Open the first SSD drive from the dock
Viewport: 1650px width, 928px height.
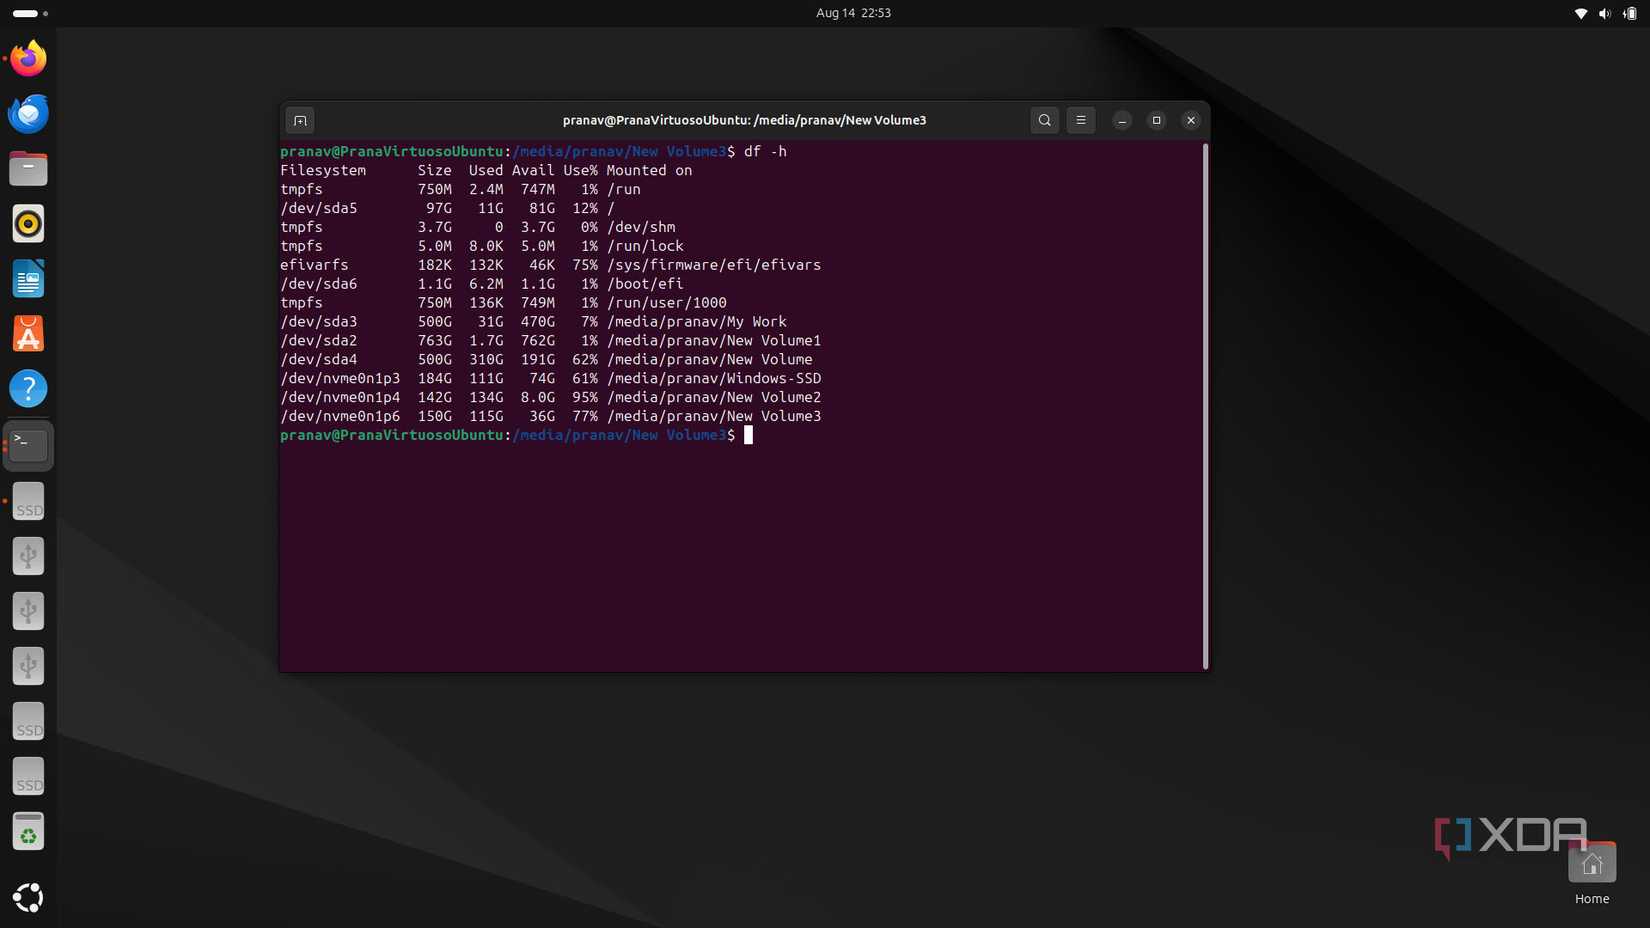point(27,500)
